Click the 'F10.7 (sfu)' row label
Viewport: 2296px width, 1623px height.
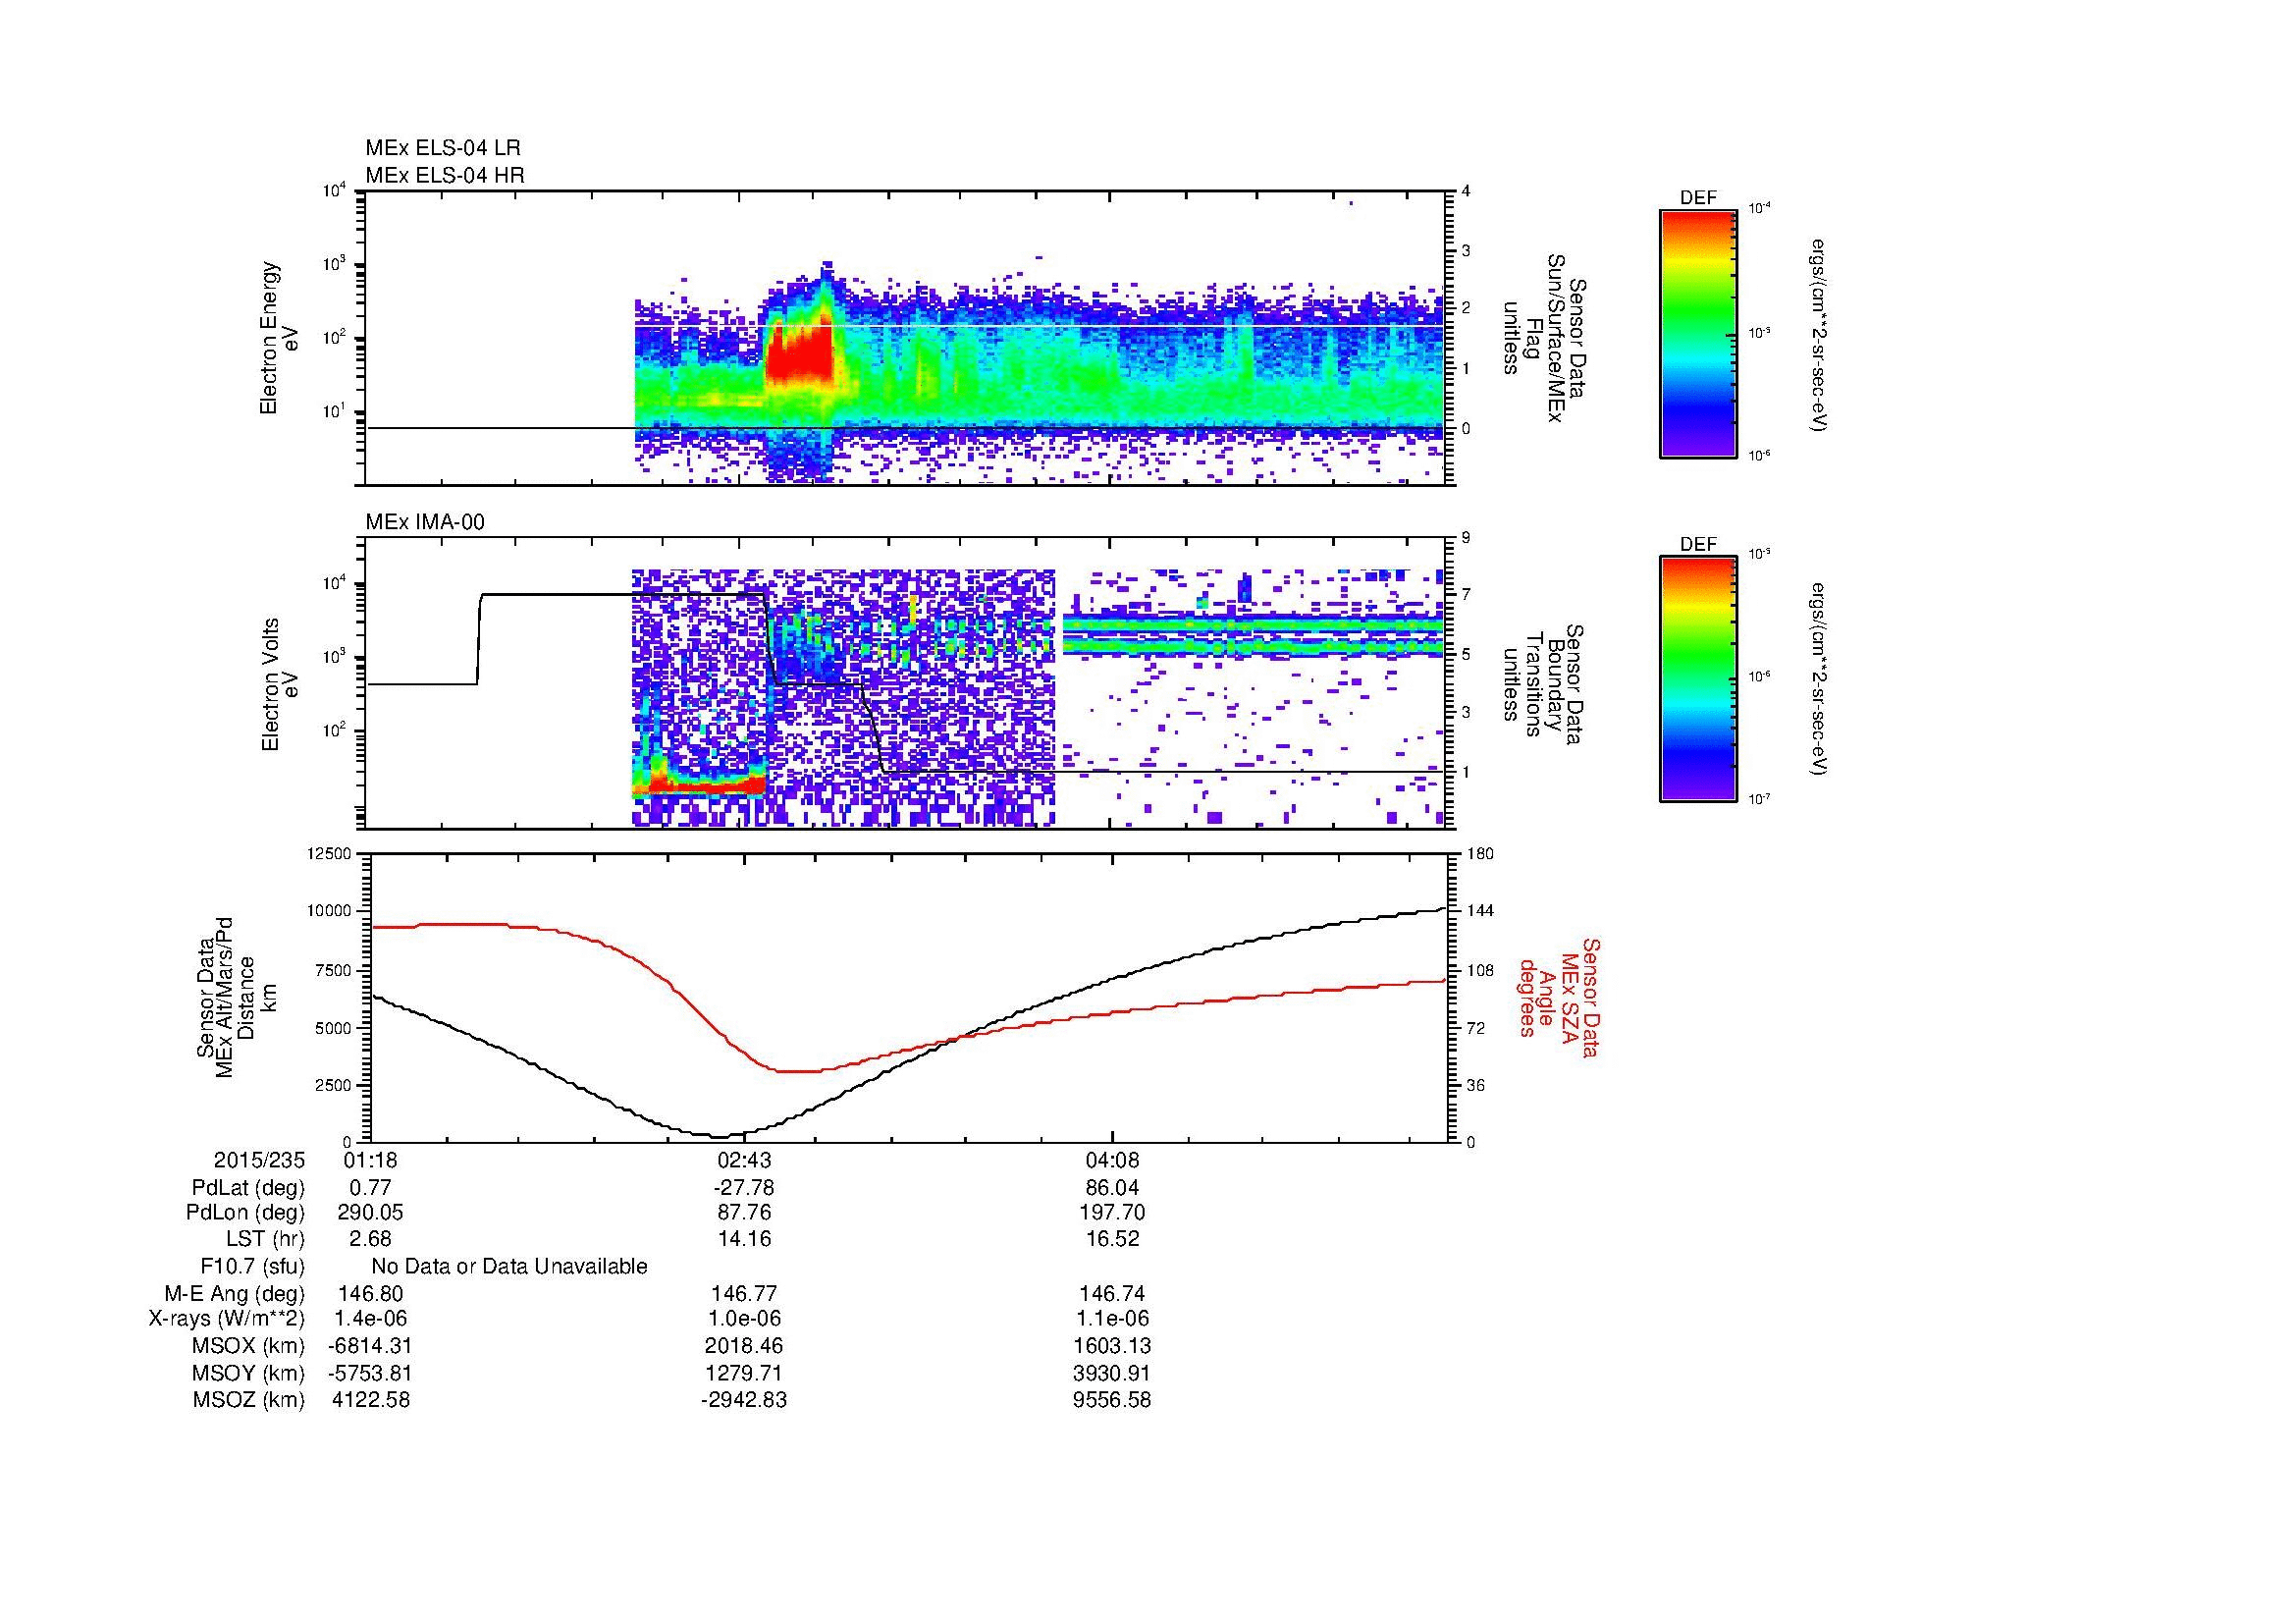(252, 1267)
